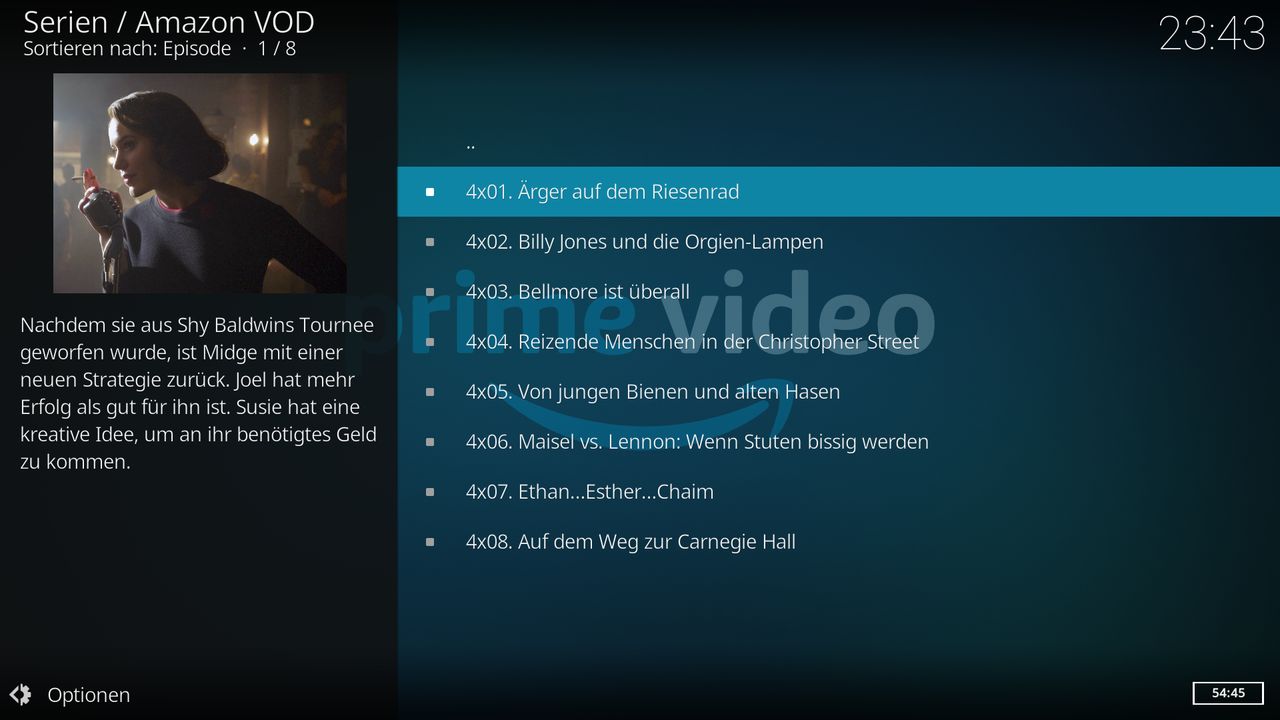Click the square bullet icon beside 4x04
This screenshot has width=1280, height=720.
(x=430, y=342)
